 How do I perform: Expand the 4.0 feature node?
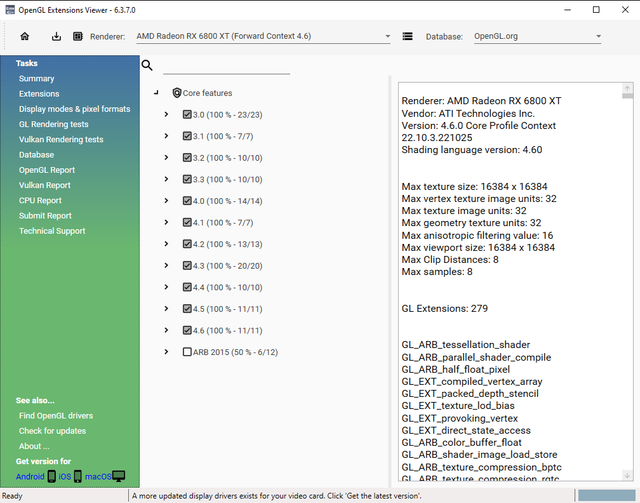166,201
